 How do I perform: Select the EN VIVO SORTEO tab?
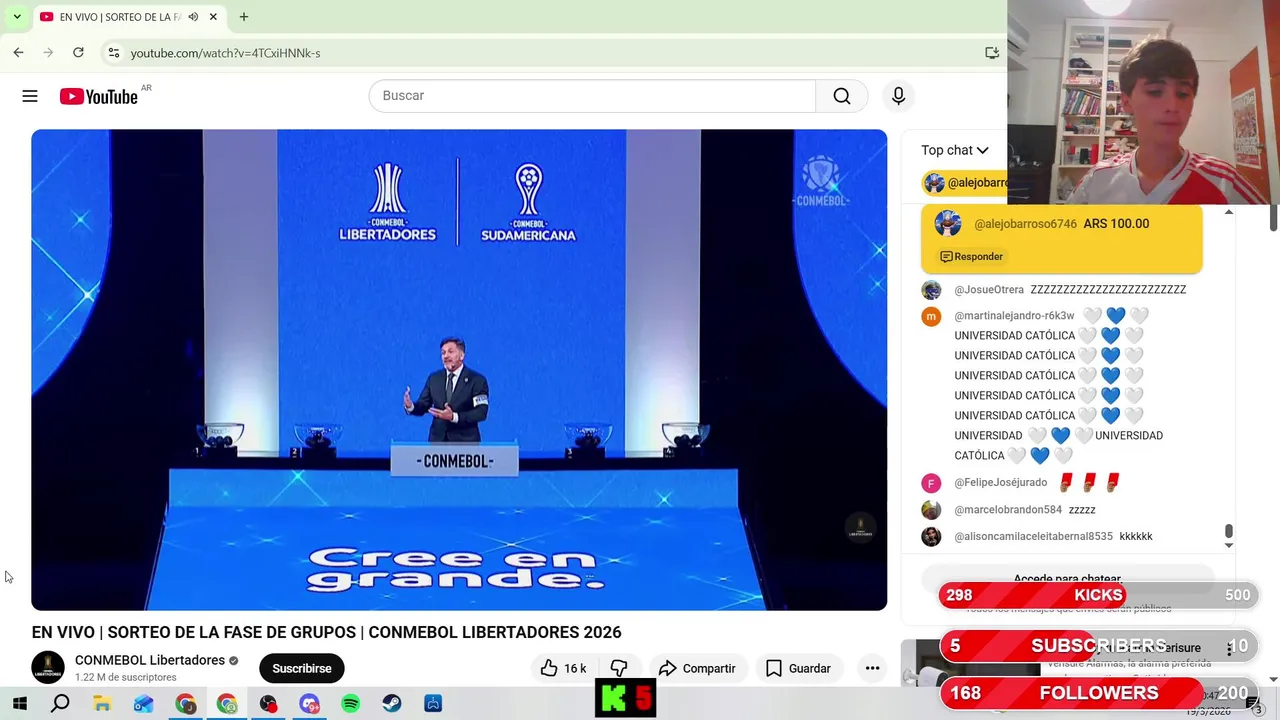pyautogui.click(x=128, y=17)
